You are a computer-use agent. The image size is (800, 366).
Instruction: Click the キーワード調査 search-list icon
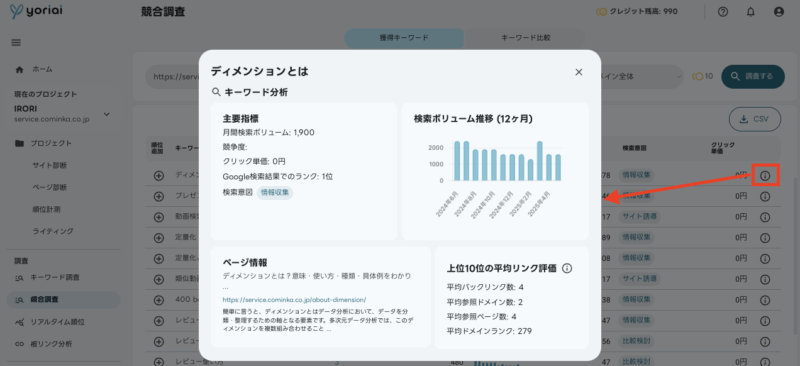point(20,278)
